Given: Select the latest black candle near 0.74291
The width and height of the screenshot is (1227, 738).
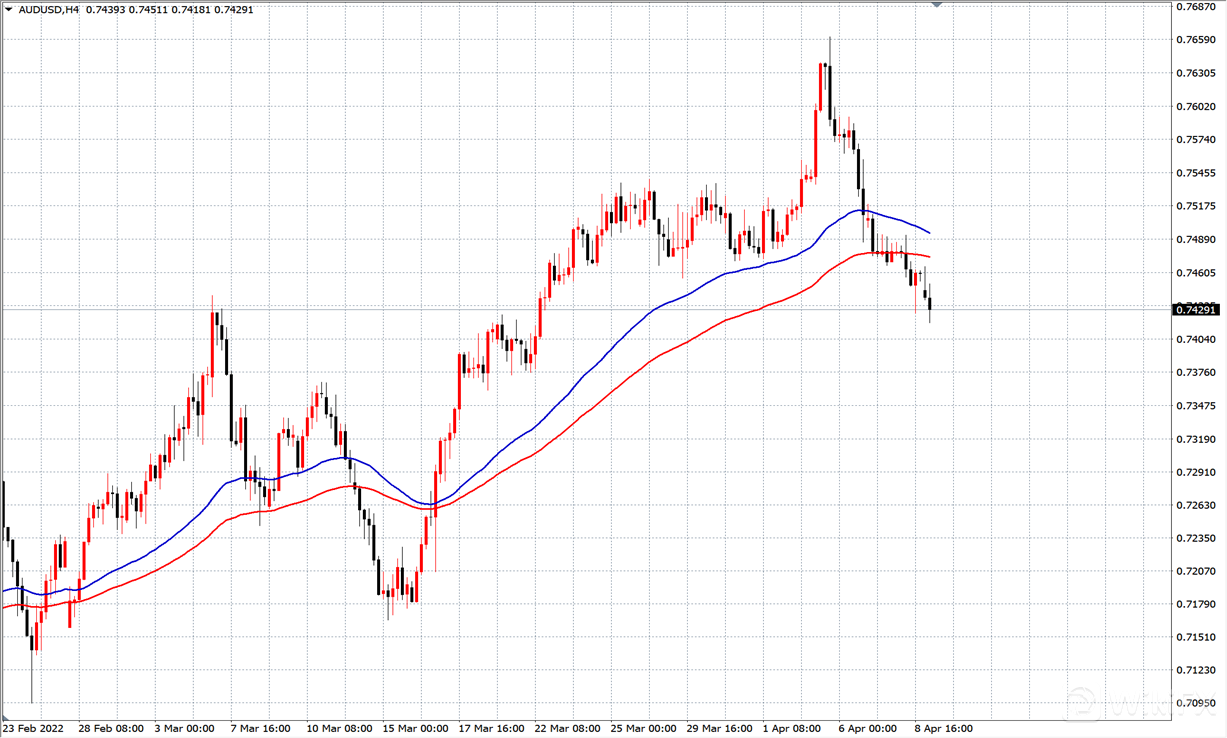Looking at the screenshot, I should coord(930,303).
